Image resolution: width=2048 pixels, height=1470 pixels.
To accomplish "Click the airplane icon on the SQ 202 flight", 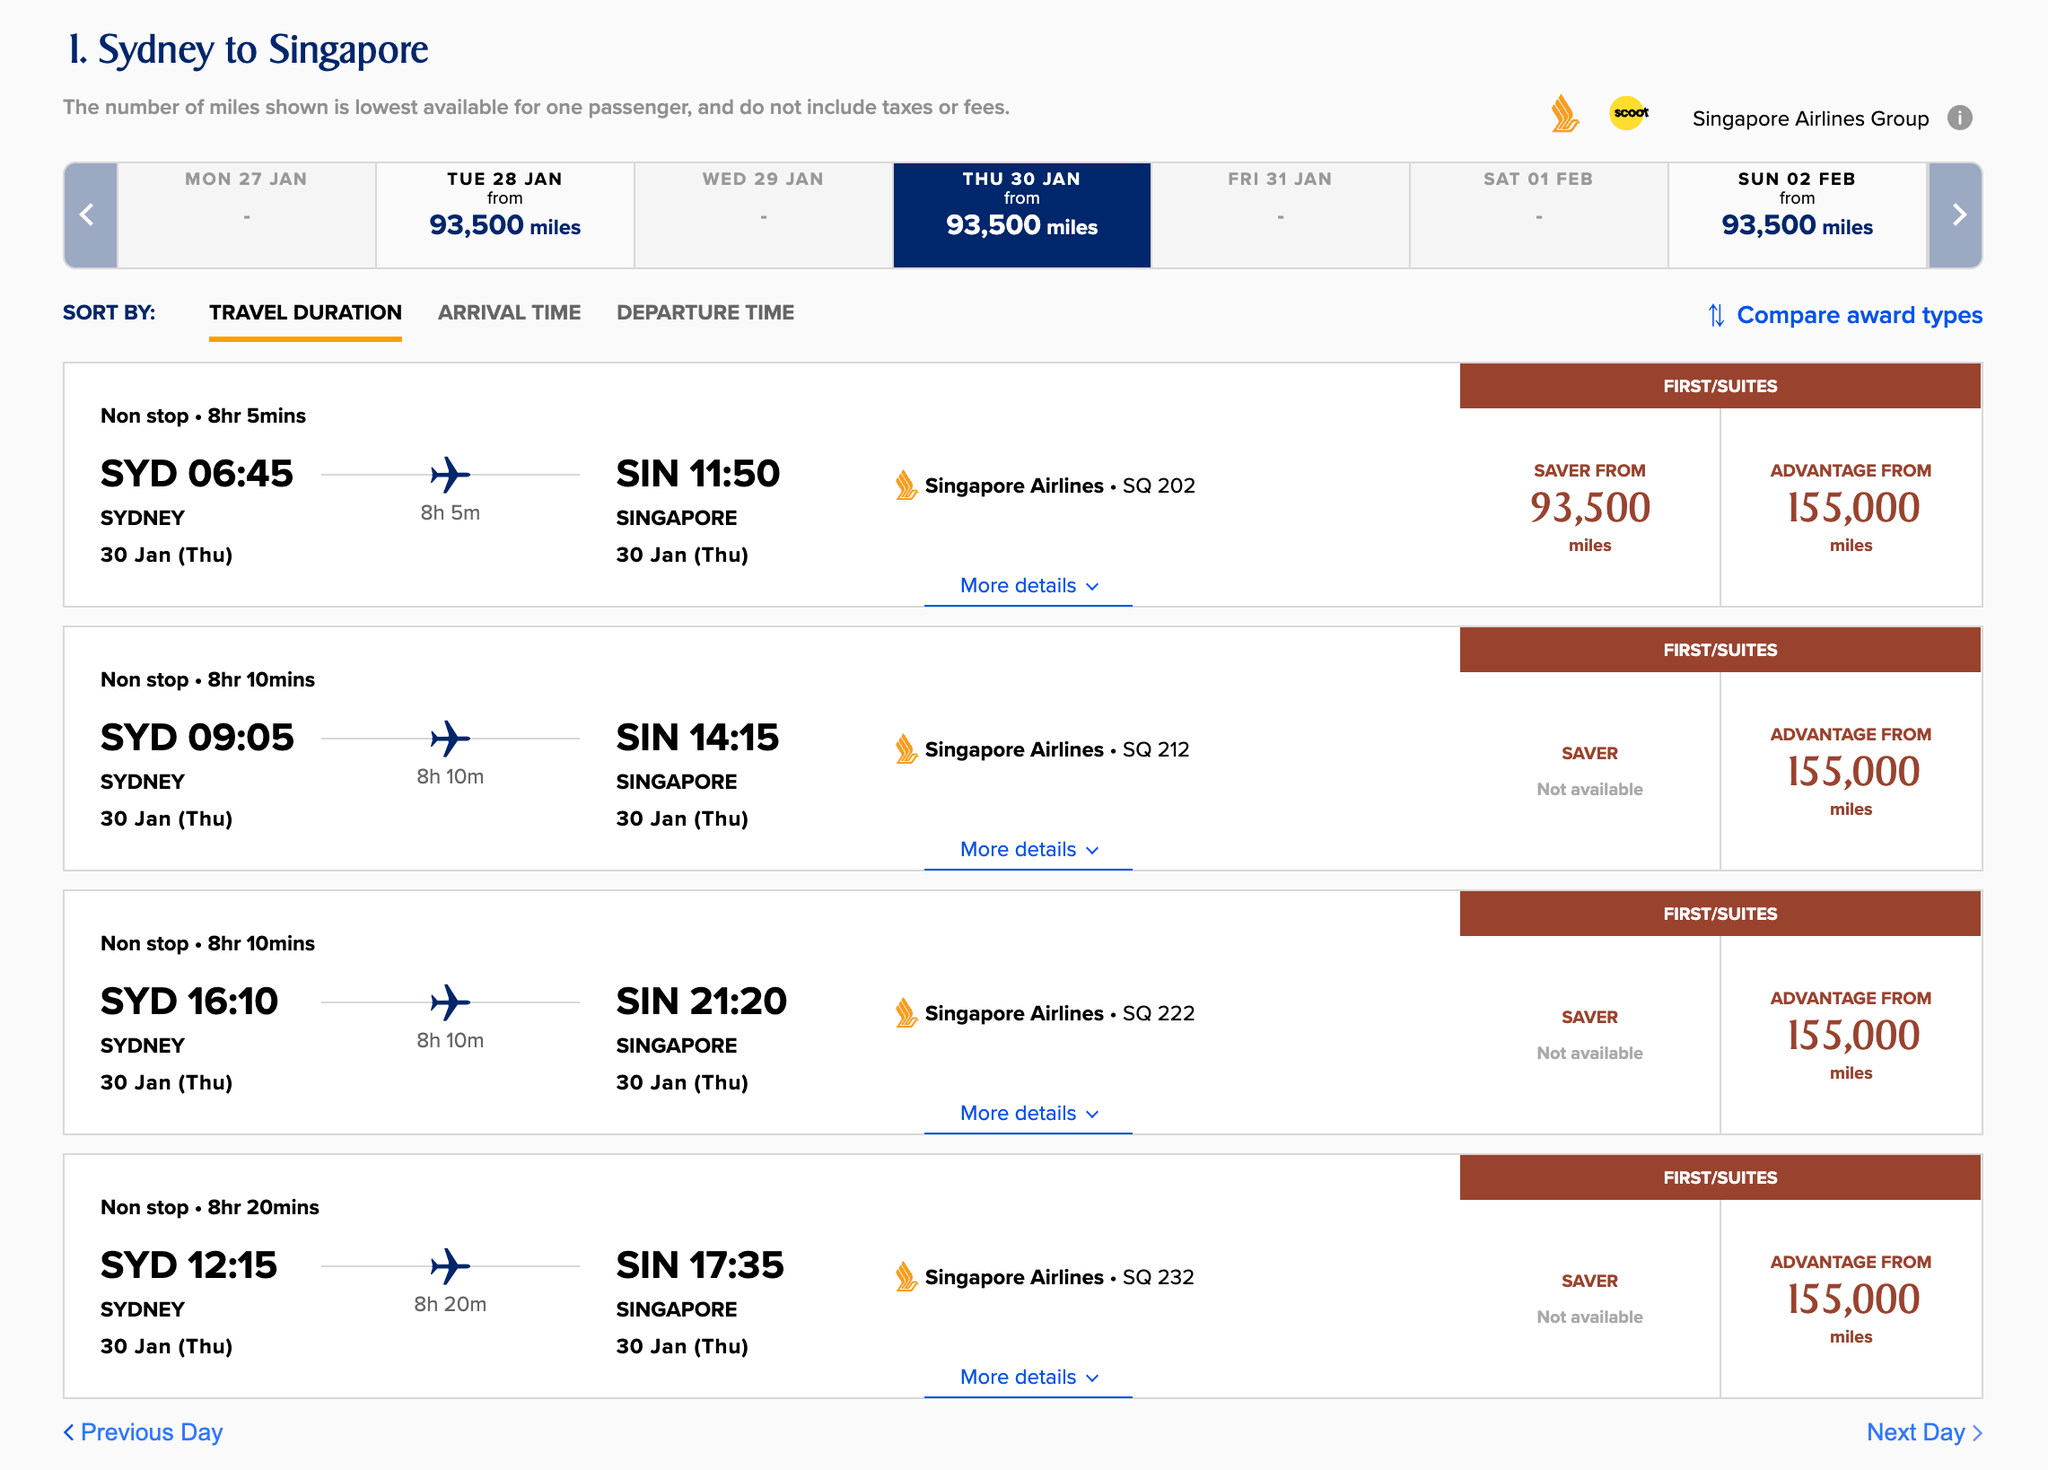I will (x=450, y=476).
